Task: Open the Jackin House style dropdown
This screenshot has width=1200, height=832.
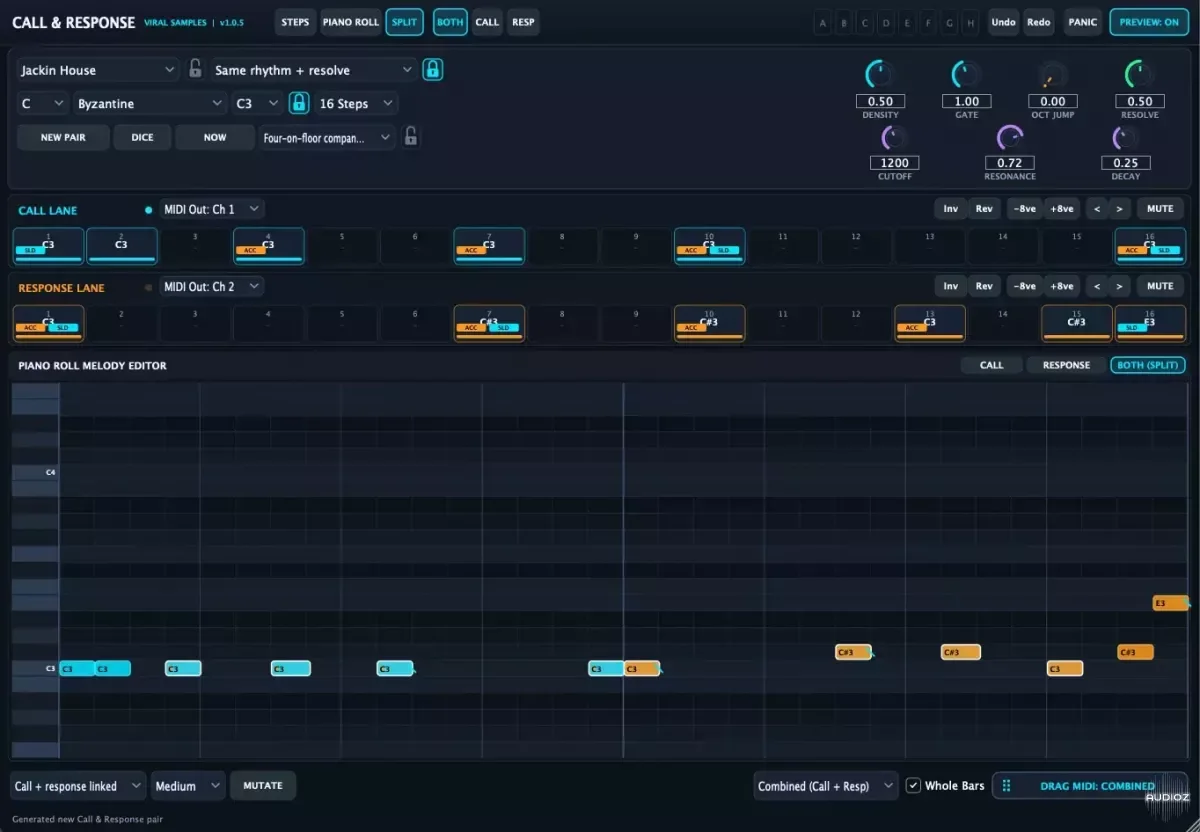Action: click(97, 70)
